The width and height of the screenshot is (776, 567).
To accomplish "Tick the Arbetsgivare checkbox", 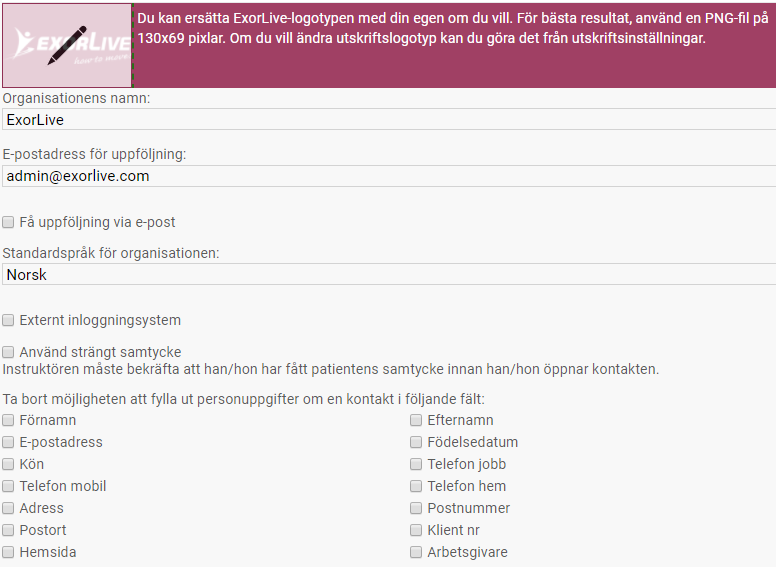I will [x=416, y=553].
